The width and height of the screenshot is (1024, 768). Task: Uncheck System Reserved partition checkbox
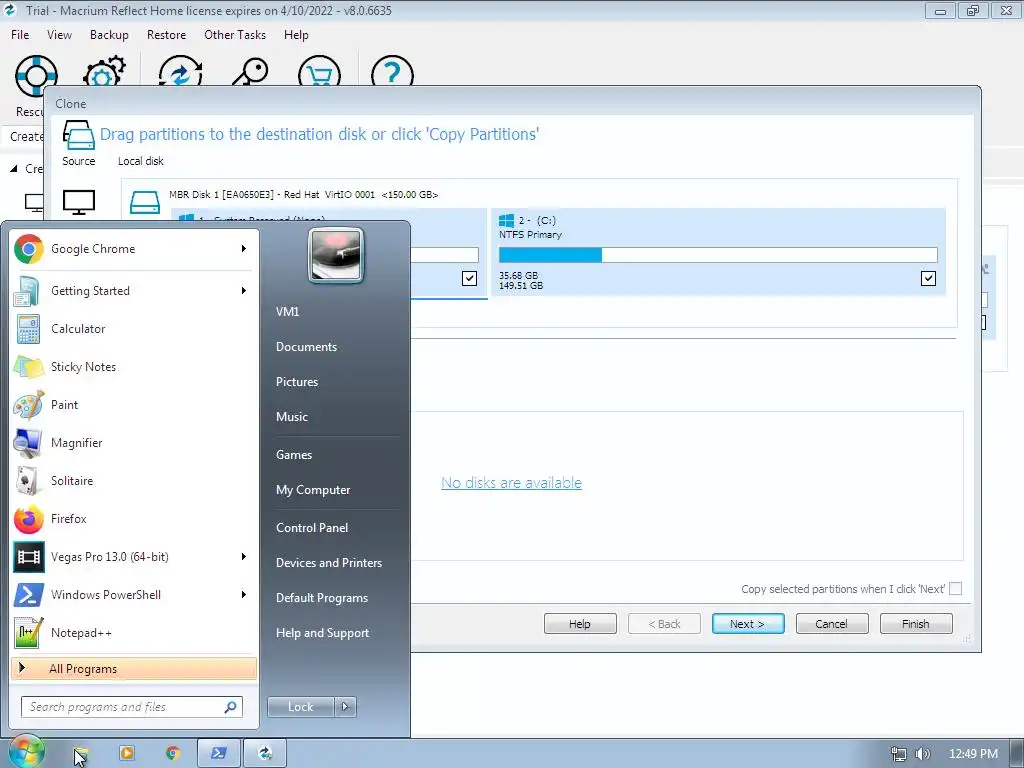pos(469,278)
